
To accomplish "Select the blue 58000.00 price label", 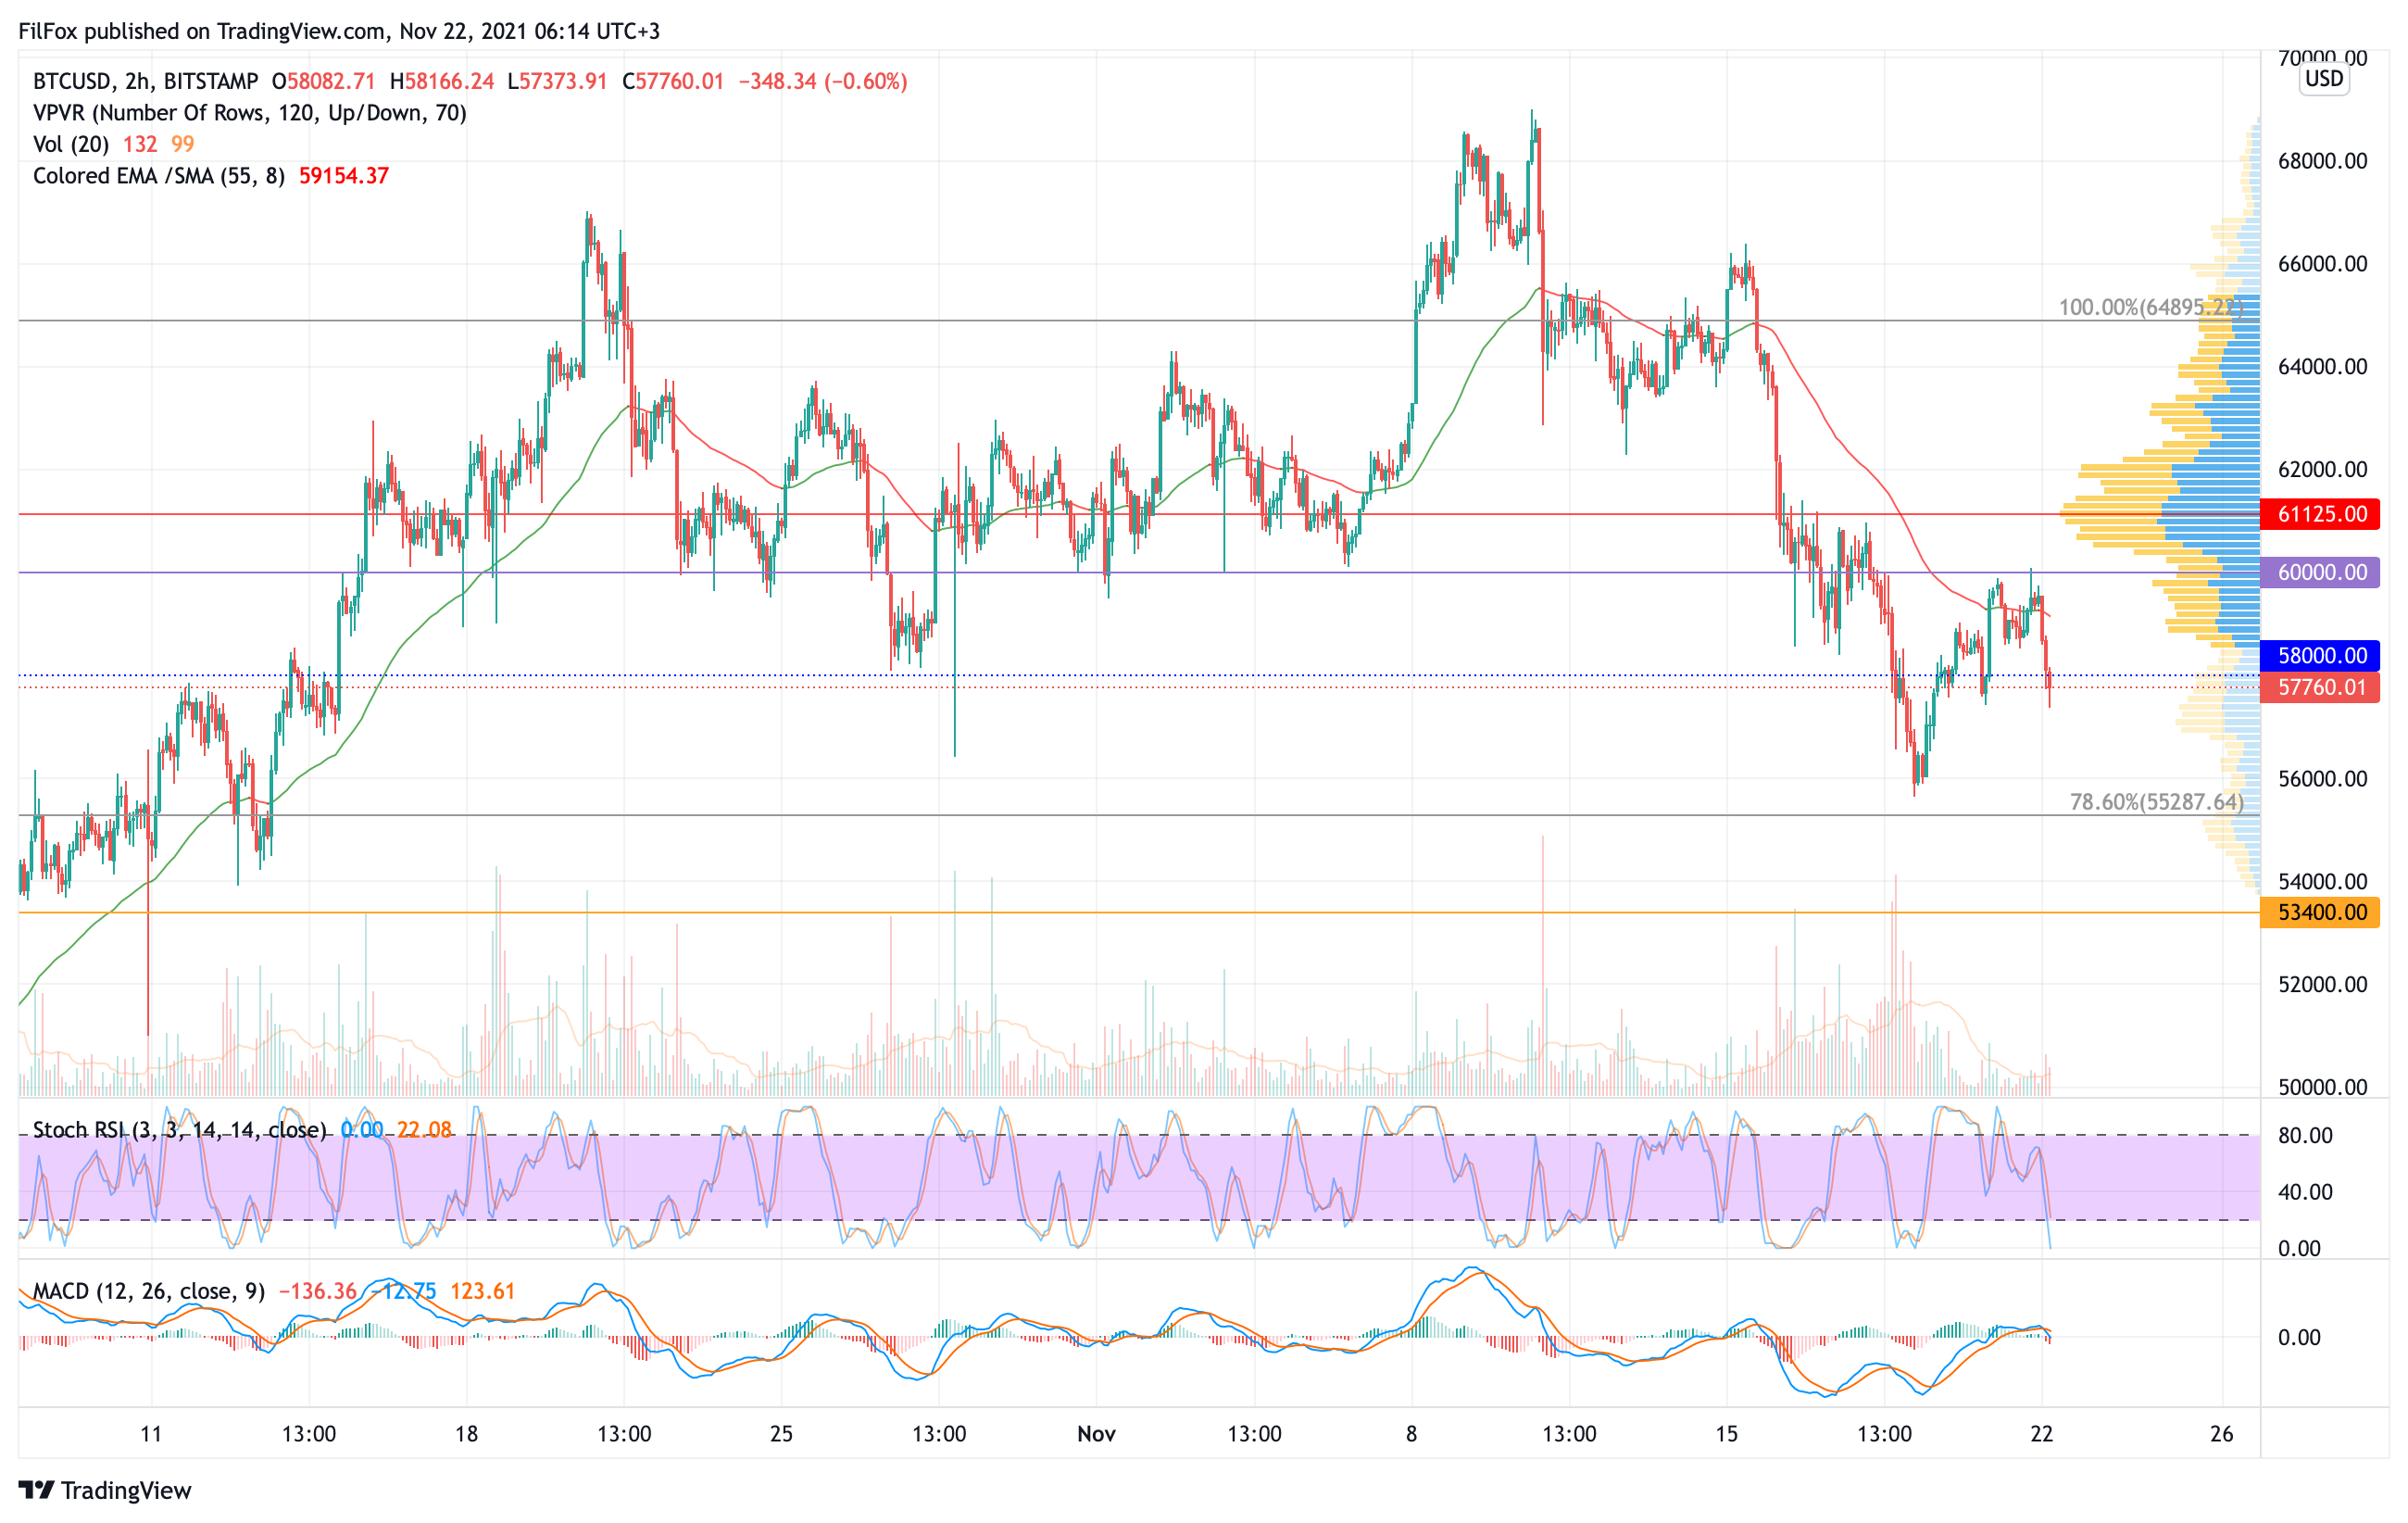I will 2320,656.
